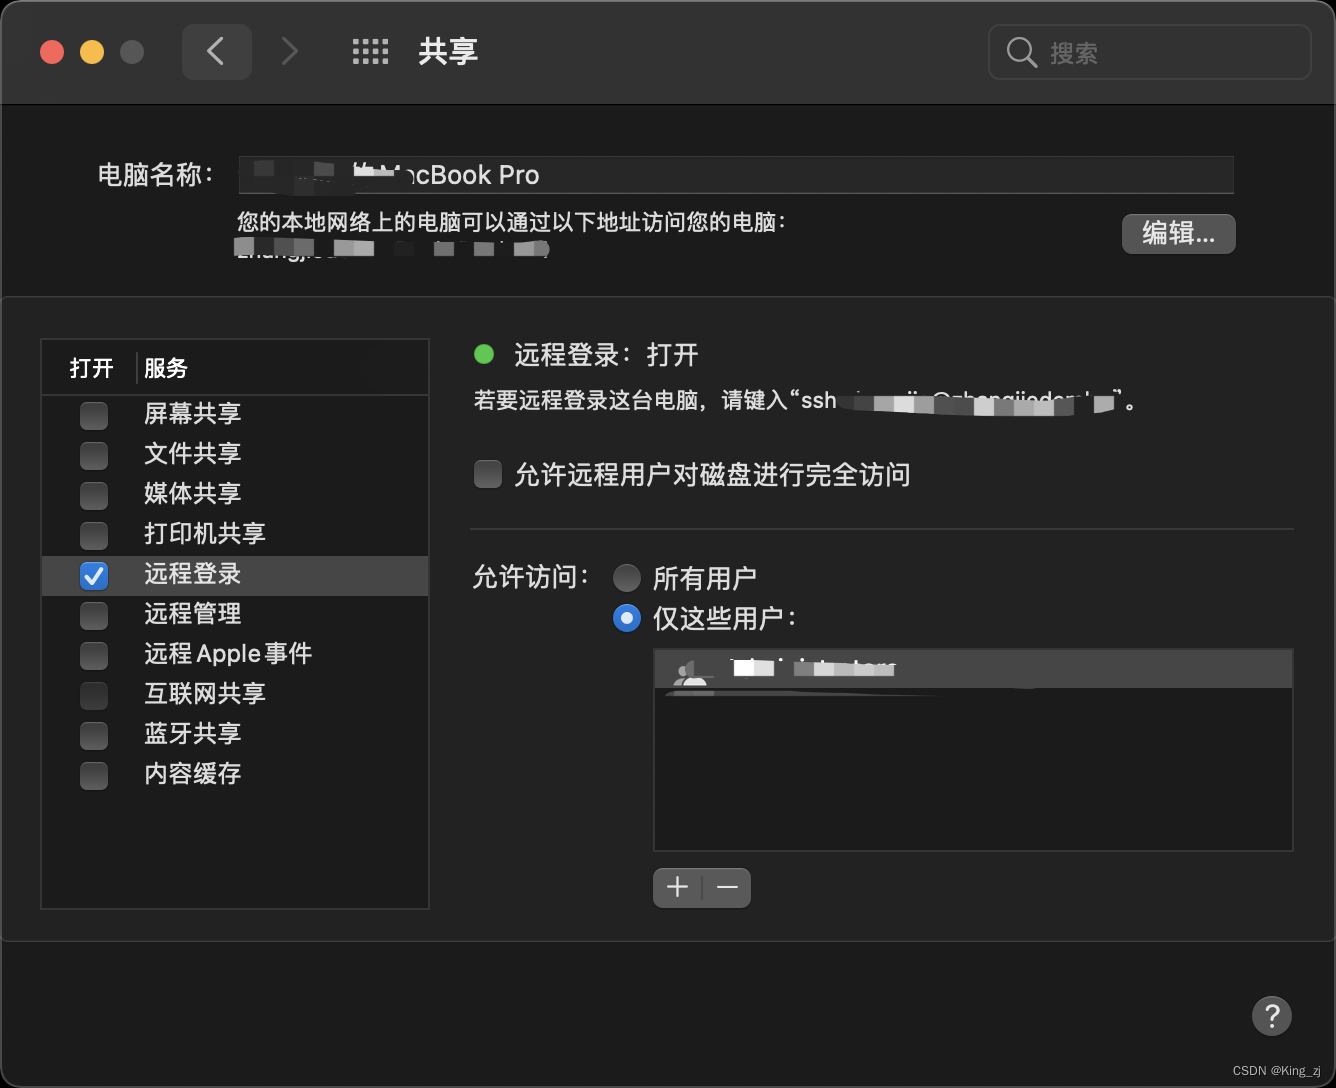Check 允许远程用户对磁盘进行完全访问
This screenshot has height=1088, width=1336.
click(488, 474)
